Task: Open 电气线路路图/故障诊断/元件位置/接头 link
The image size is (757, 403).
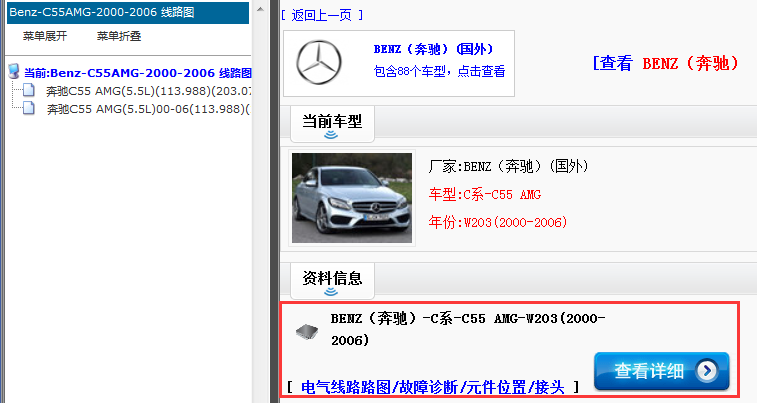Action: (x=433, y=387)
